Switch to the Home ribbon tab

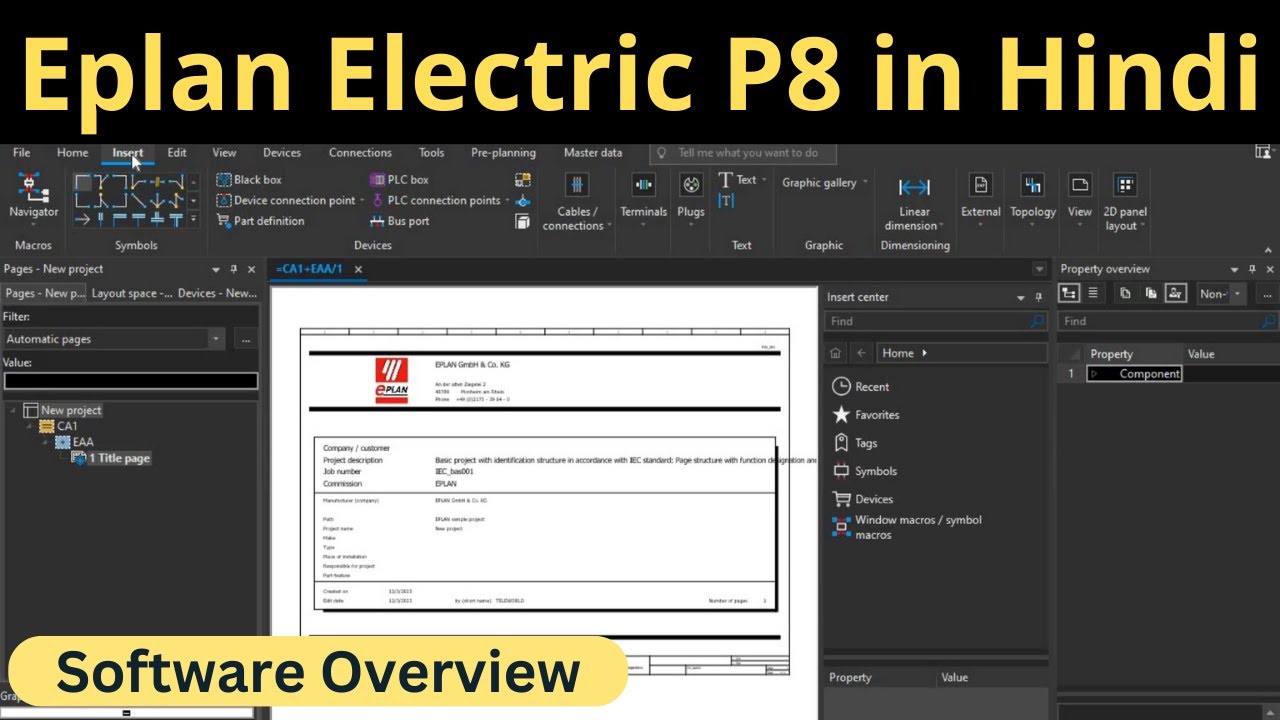coord(72,153)
